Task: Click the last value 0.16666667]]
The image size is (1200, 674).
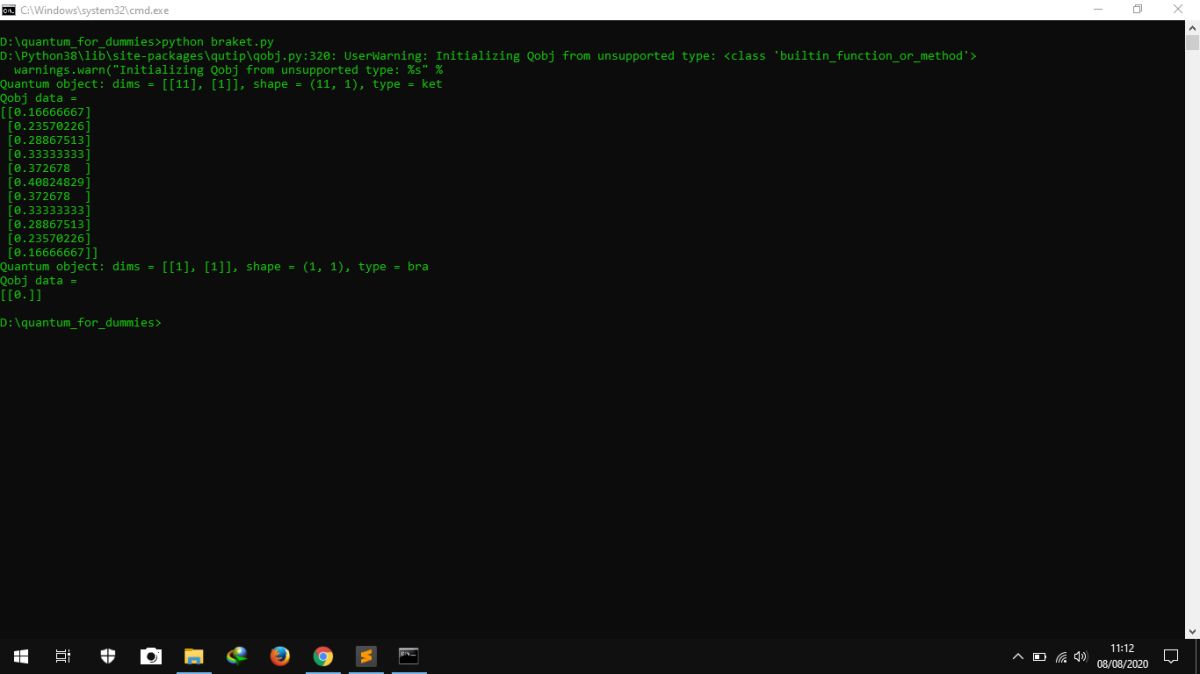Action: pos(56,252)
